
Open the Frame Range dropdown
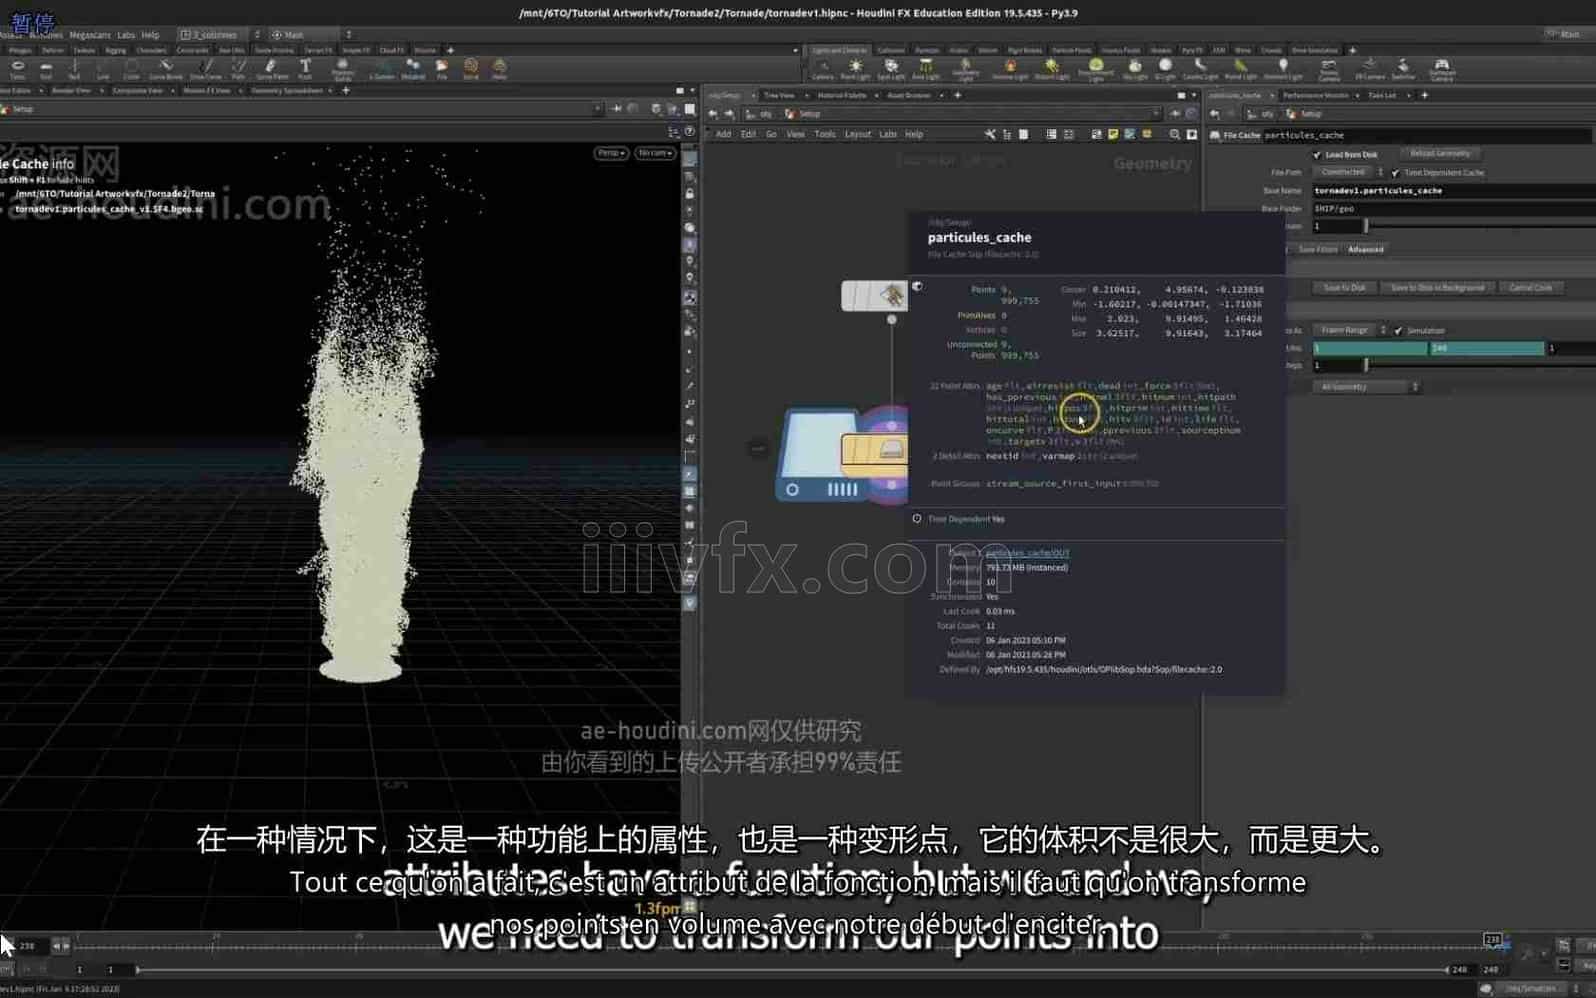[x=1348, y=330]
